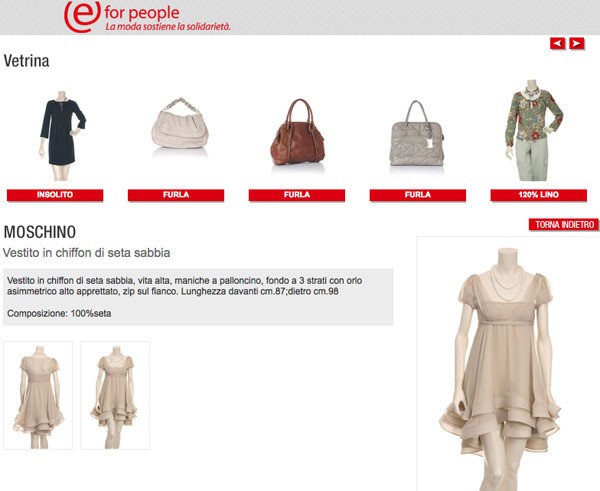
Task: Select the black Insolito dress image
Action: point(61,135)
